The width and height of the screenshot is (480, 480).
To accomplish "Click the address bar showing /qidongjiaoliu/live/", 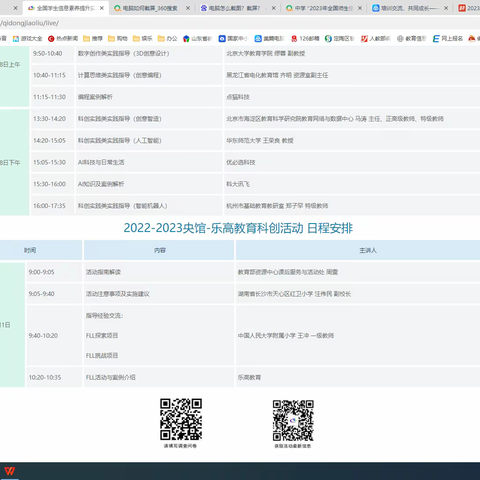I will [240, 23].
